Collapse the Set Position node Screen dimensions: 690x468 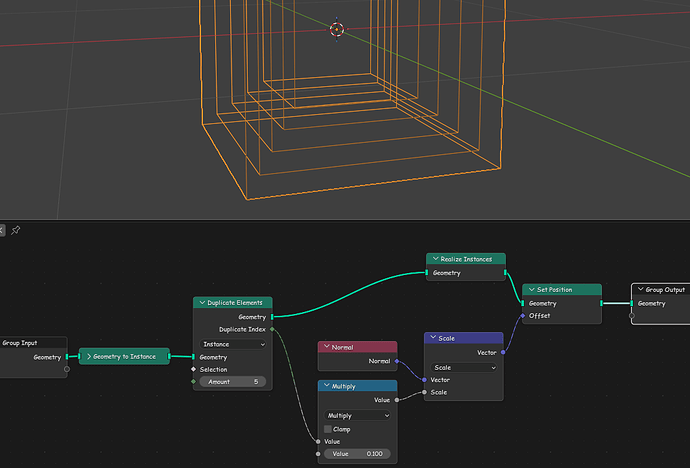pyautogui.click(x=532, y=289)
